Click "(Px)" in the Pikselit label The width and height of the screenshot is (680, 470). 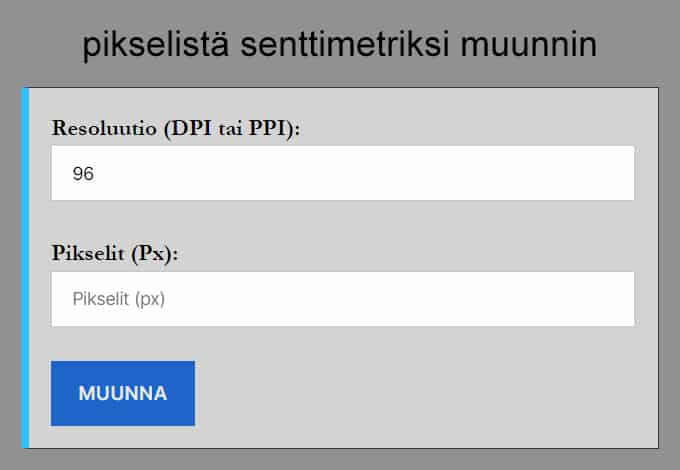click(x=155, y=254)
